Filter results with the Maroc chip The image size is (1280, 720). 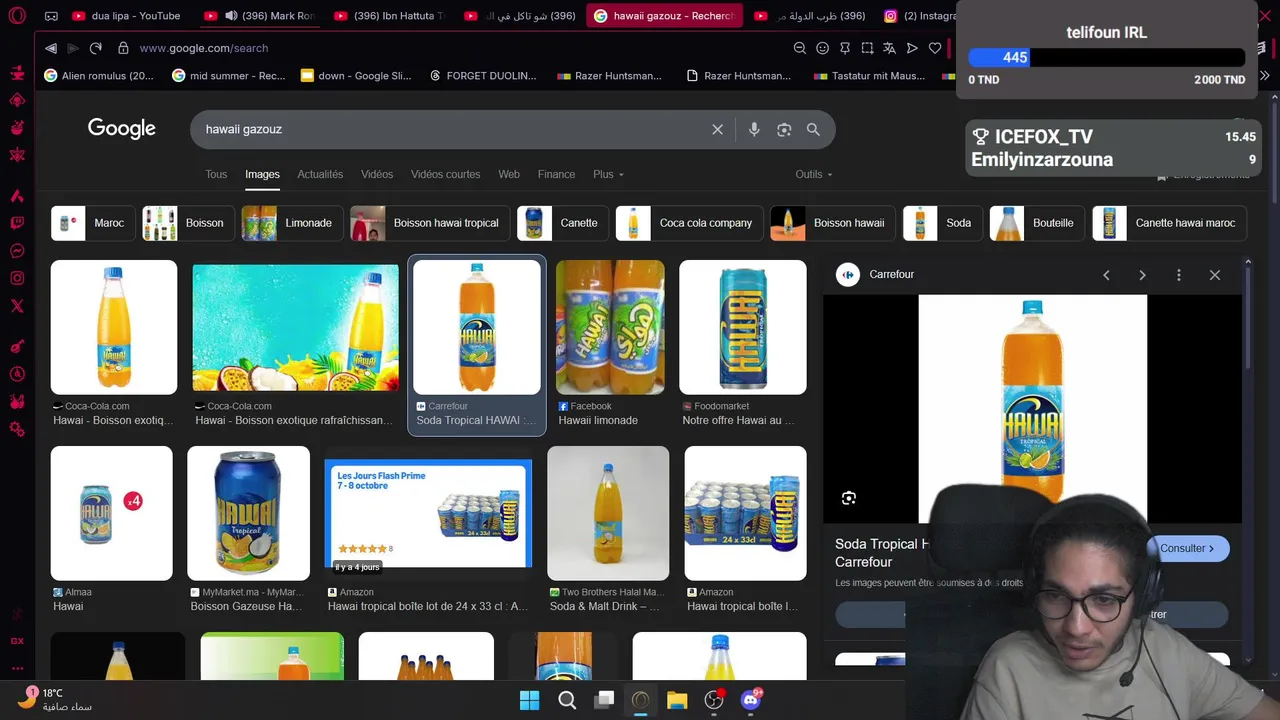(x=93, y=223)
